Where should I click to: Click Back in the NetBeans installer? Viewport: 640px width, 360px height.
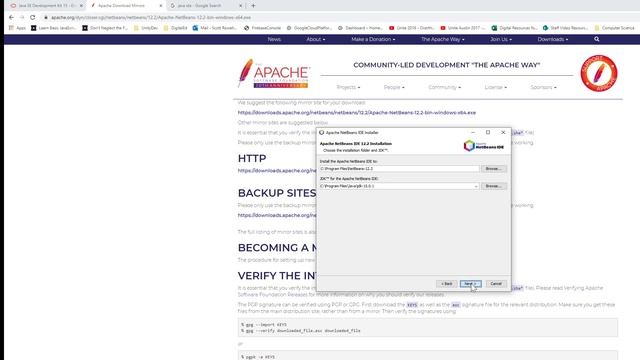[x=447, y=284]
